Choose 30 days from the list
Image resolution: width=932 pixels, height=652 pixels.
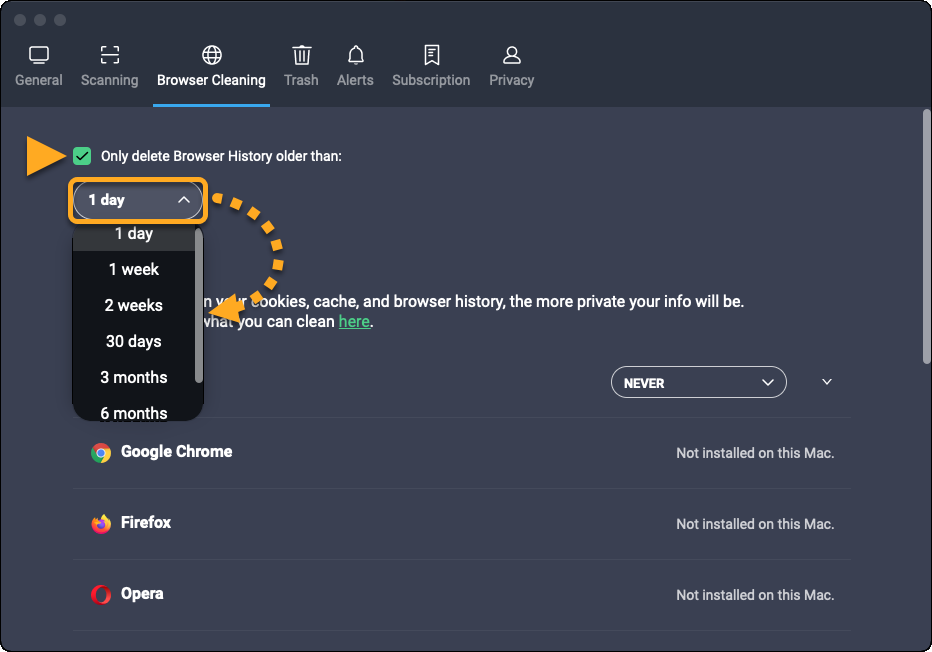click(134, 341)
